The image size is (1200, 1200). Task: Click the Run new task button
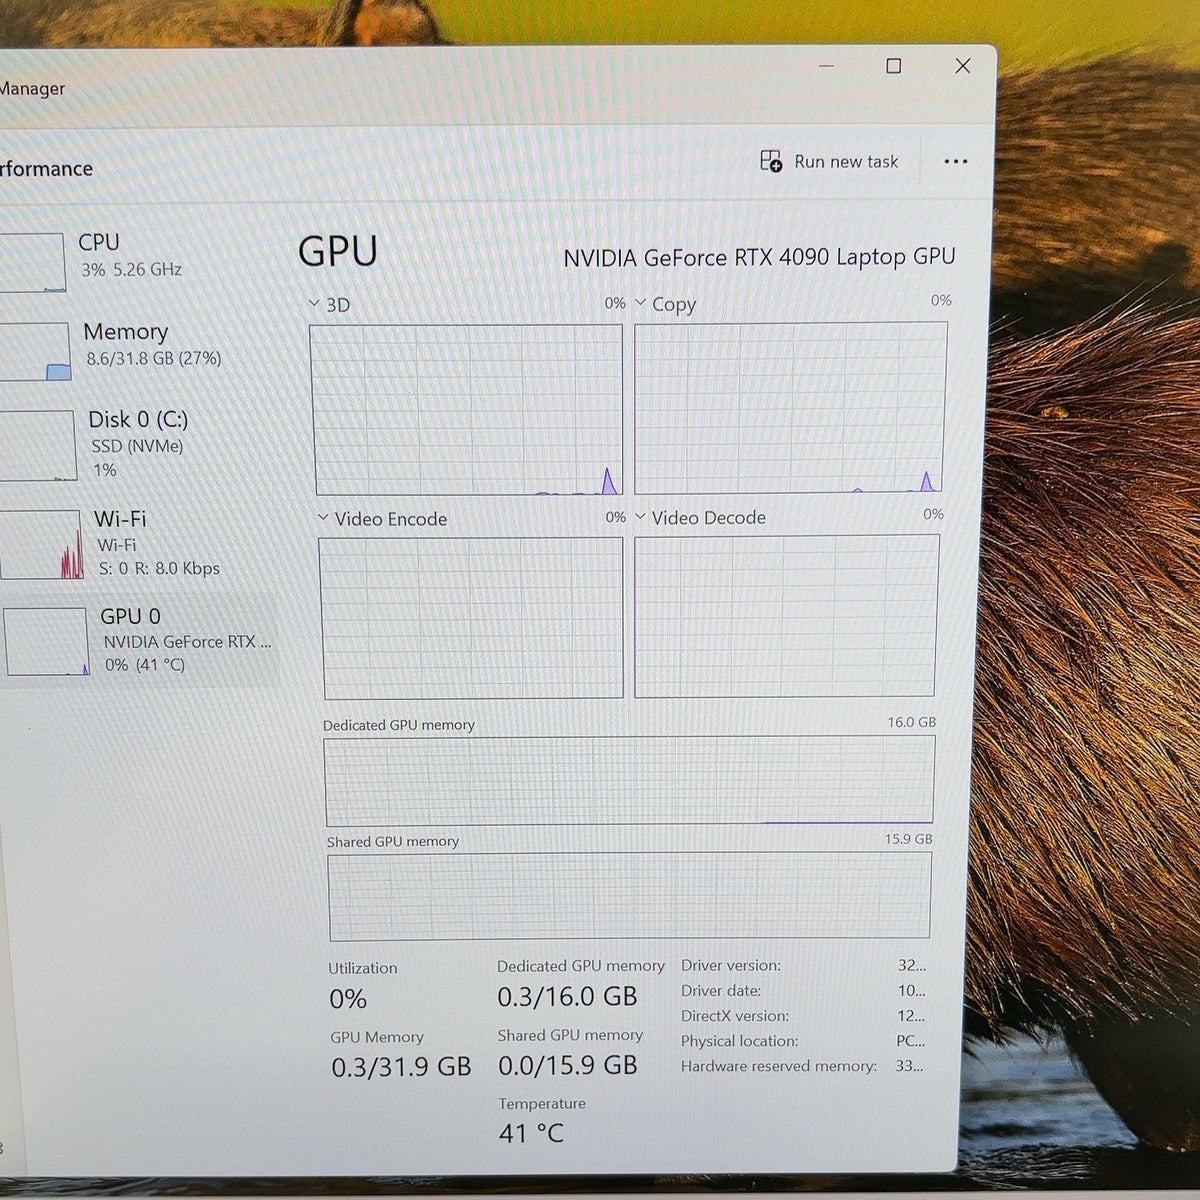[x=829, y=161]
